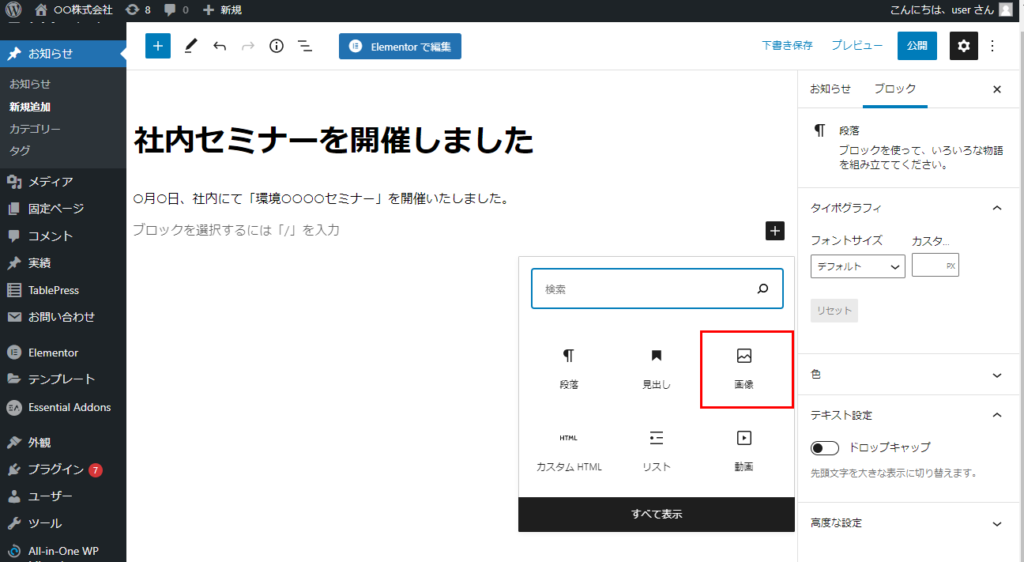Insert a 見出し (heading) block

[656, 368]
